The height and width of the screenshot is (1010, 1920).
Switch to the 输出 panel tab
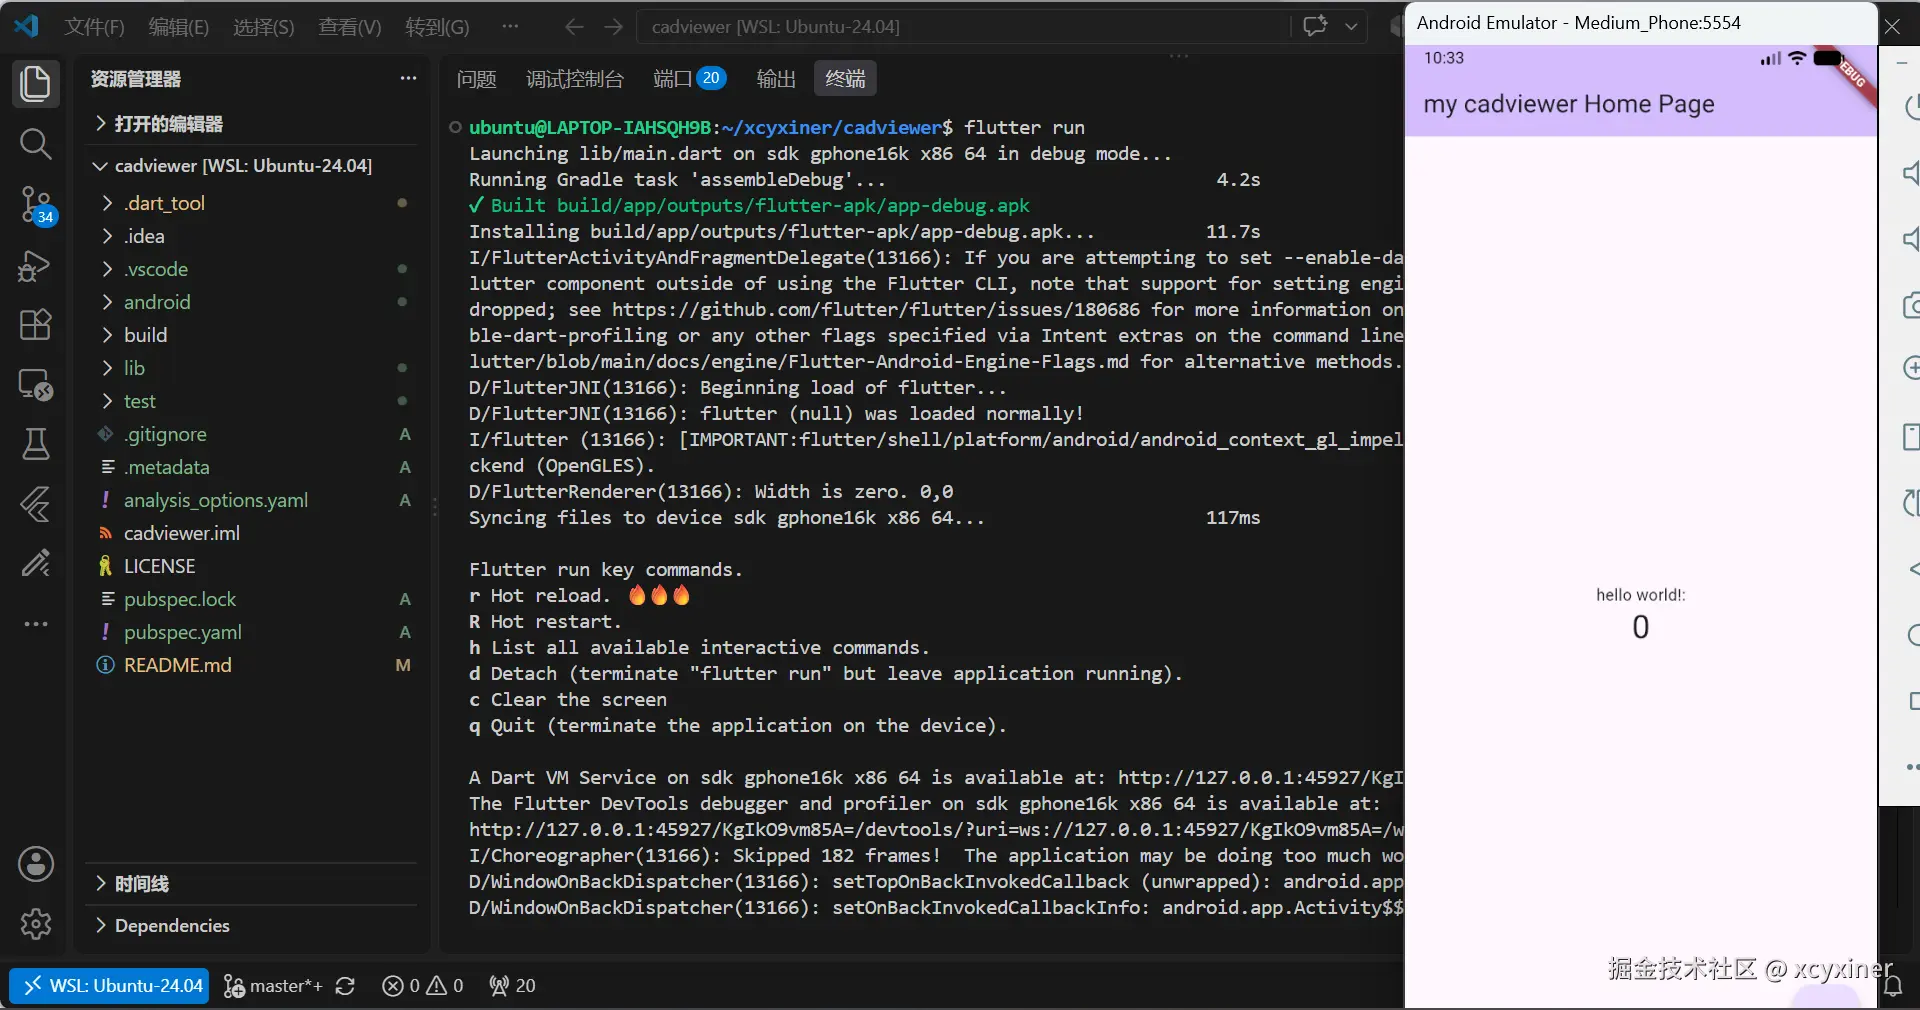coord(776,79)
